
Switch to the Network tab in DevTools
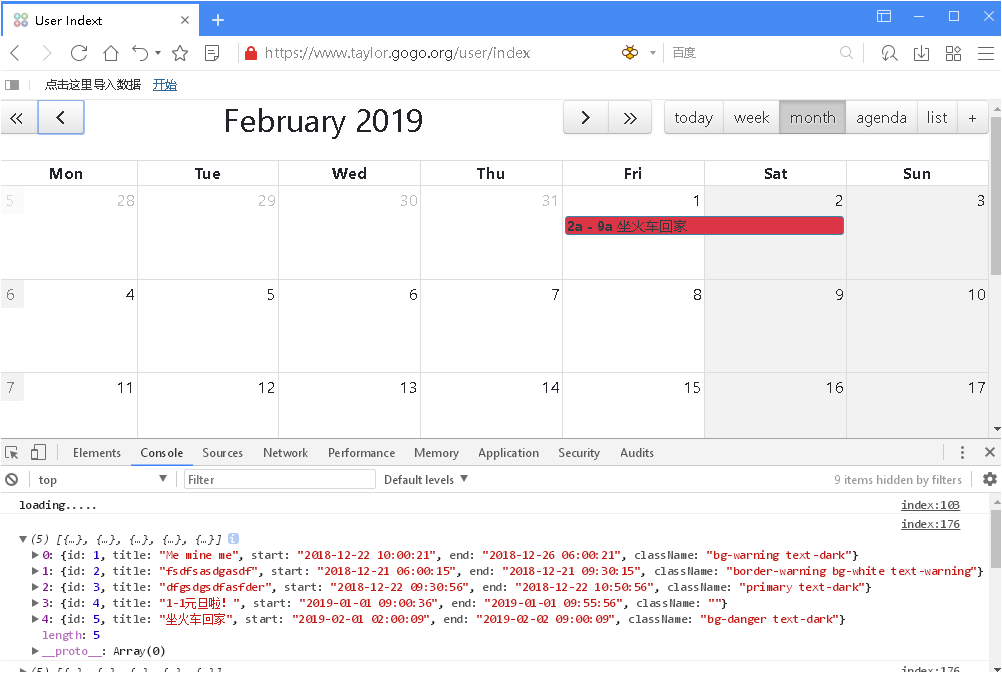285,452
